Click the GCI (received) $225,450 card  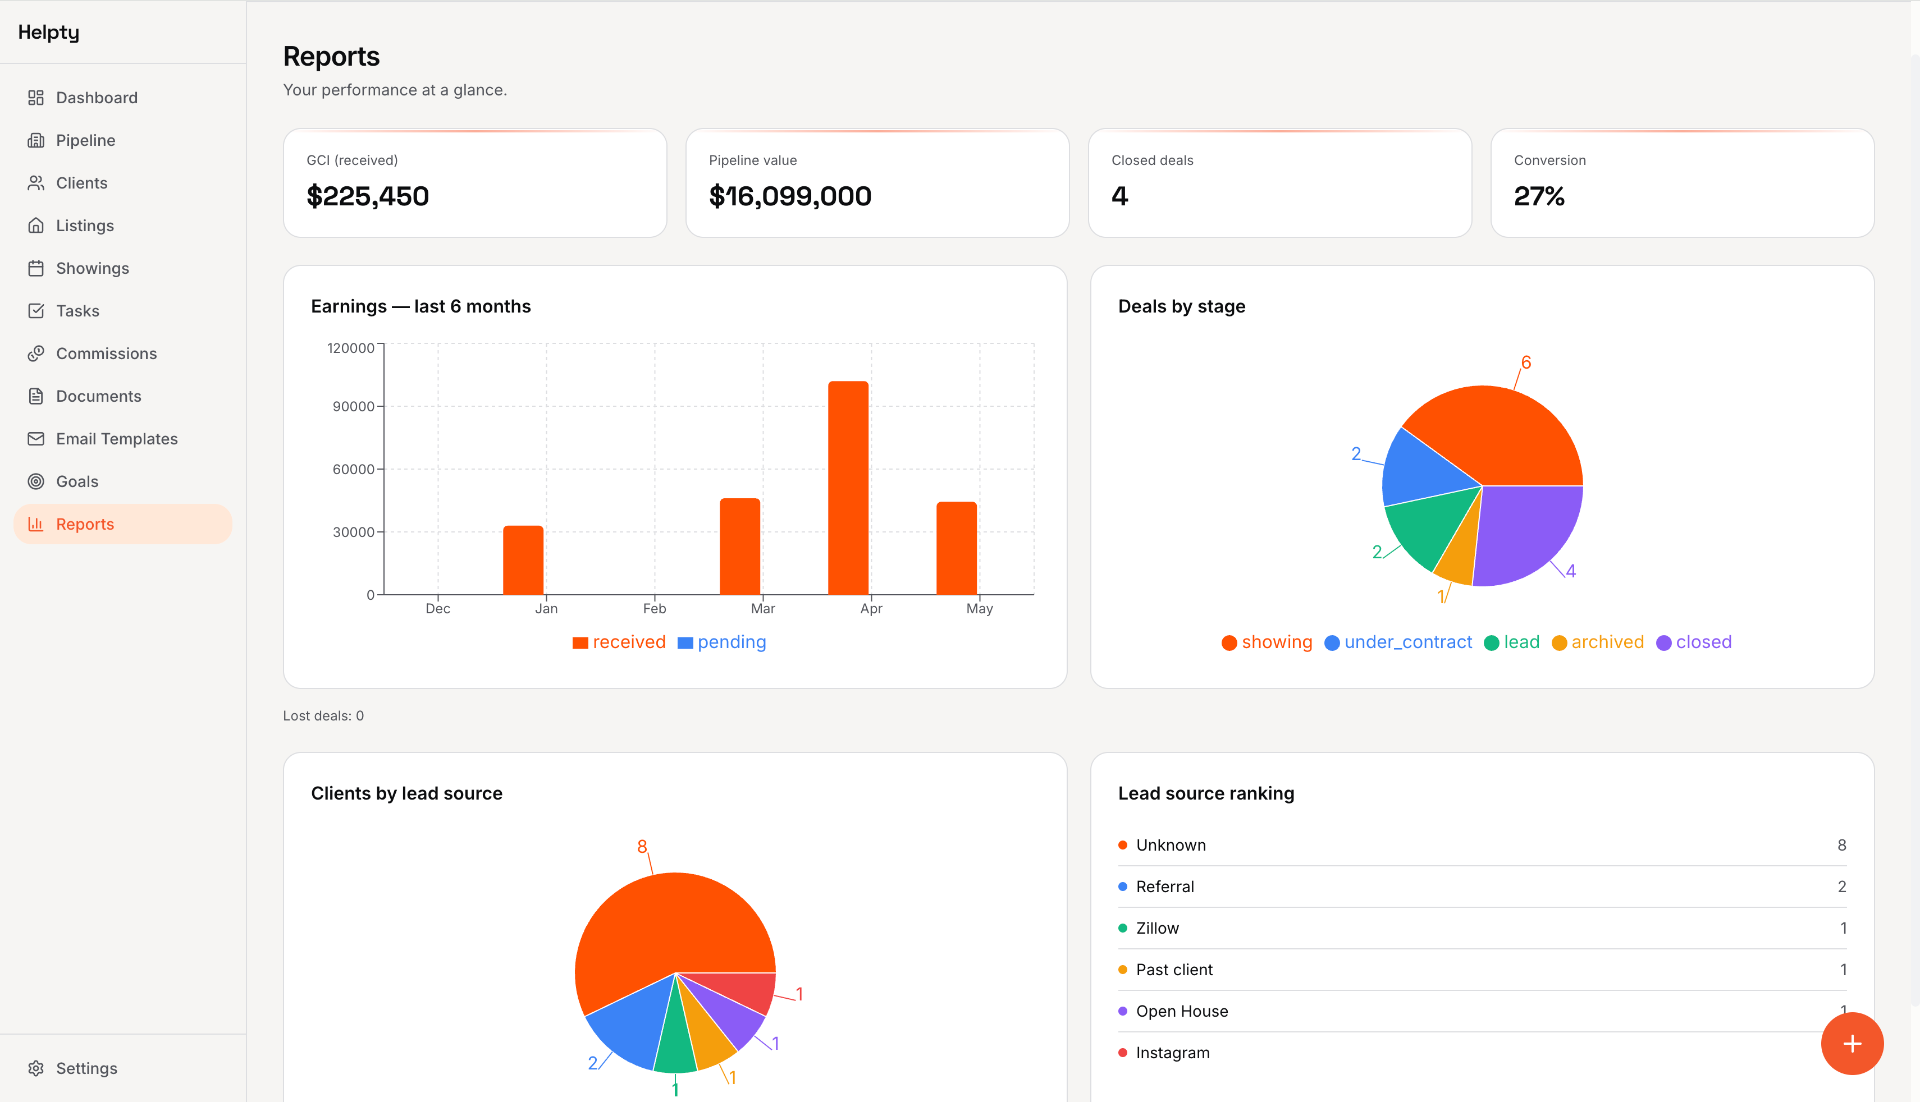click(x=475, y=183)
